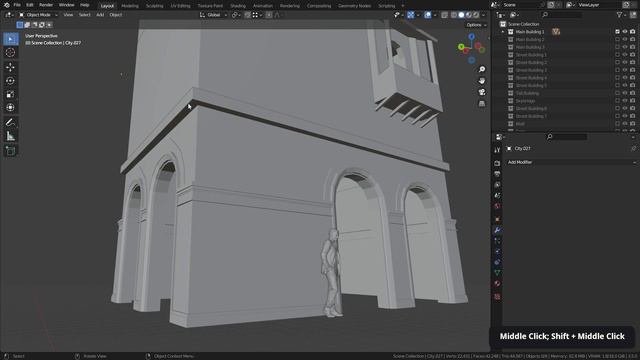Select Street Building 1 in outliner
640x360 pixels.
(x=531, y=55)
